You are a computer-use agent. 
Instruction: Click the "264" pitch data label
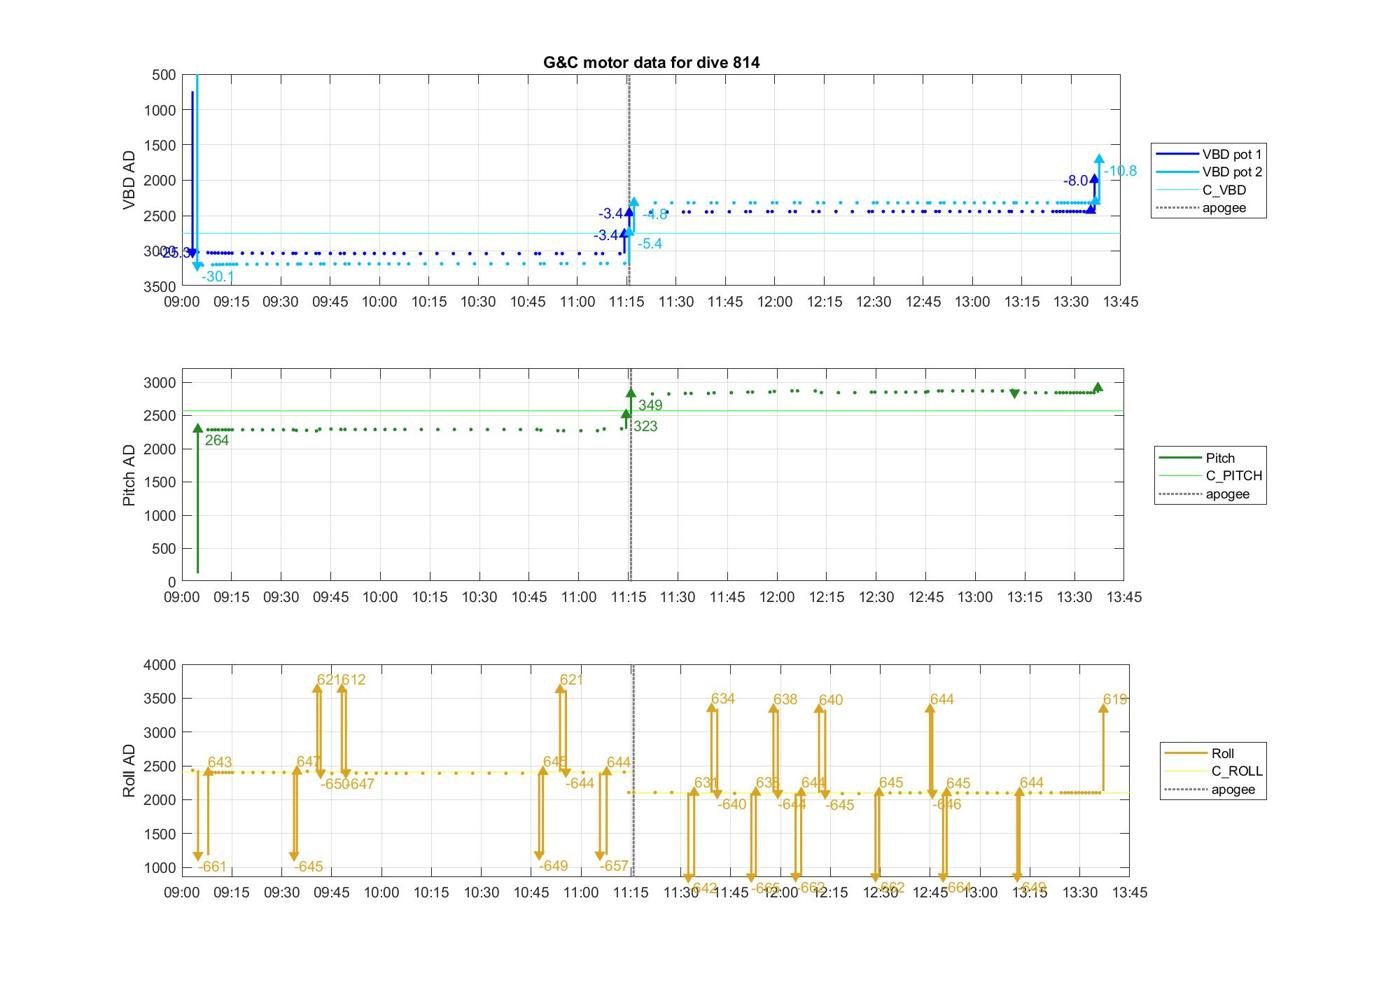point(216,440)
